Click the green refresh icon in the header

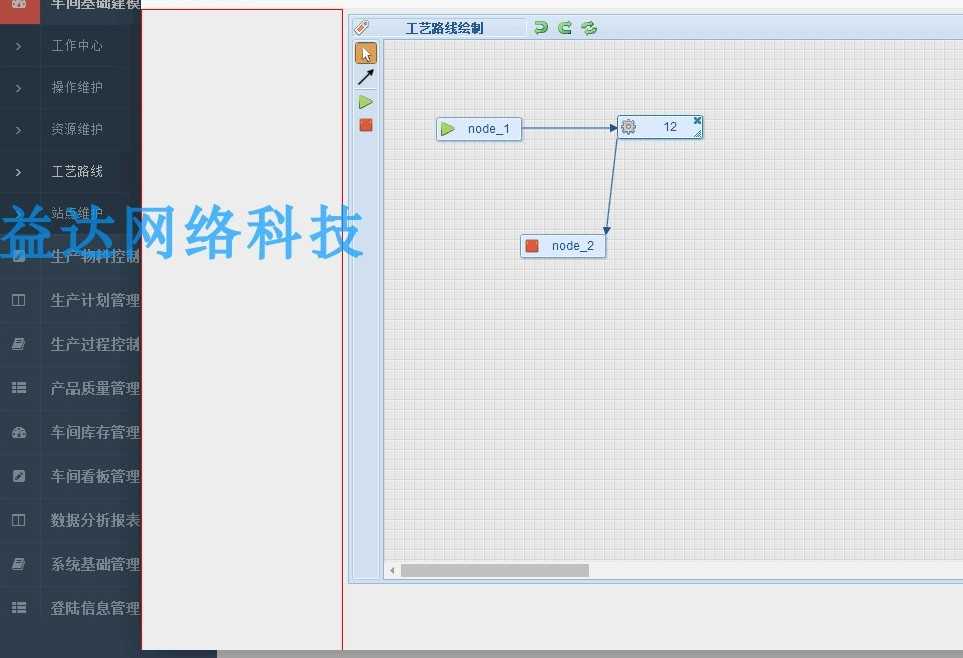click(589, 27)
